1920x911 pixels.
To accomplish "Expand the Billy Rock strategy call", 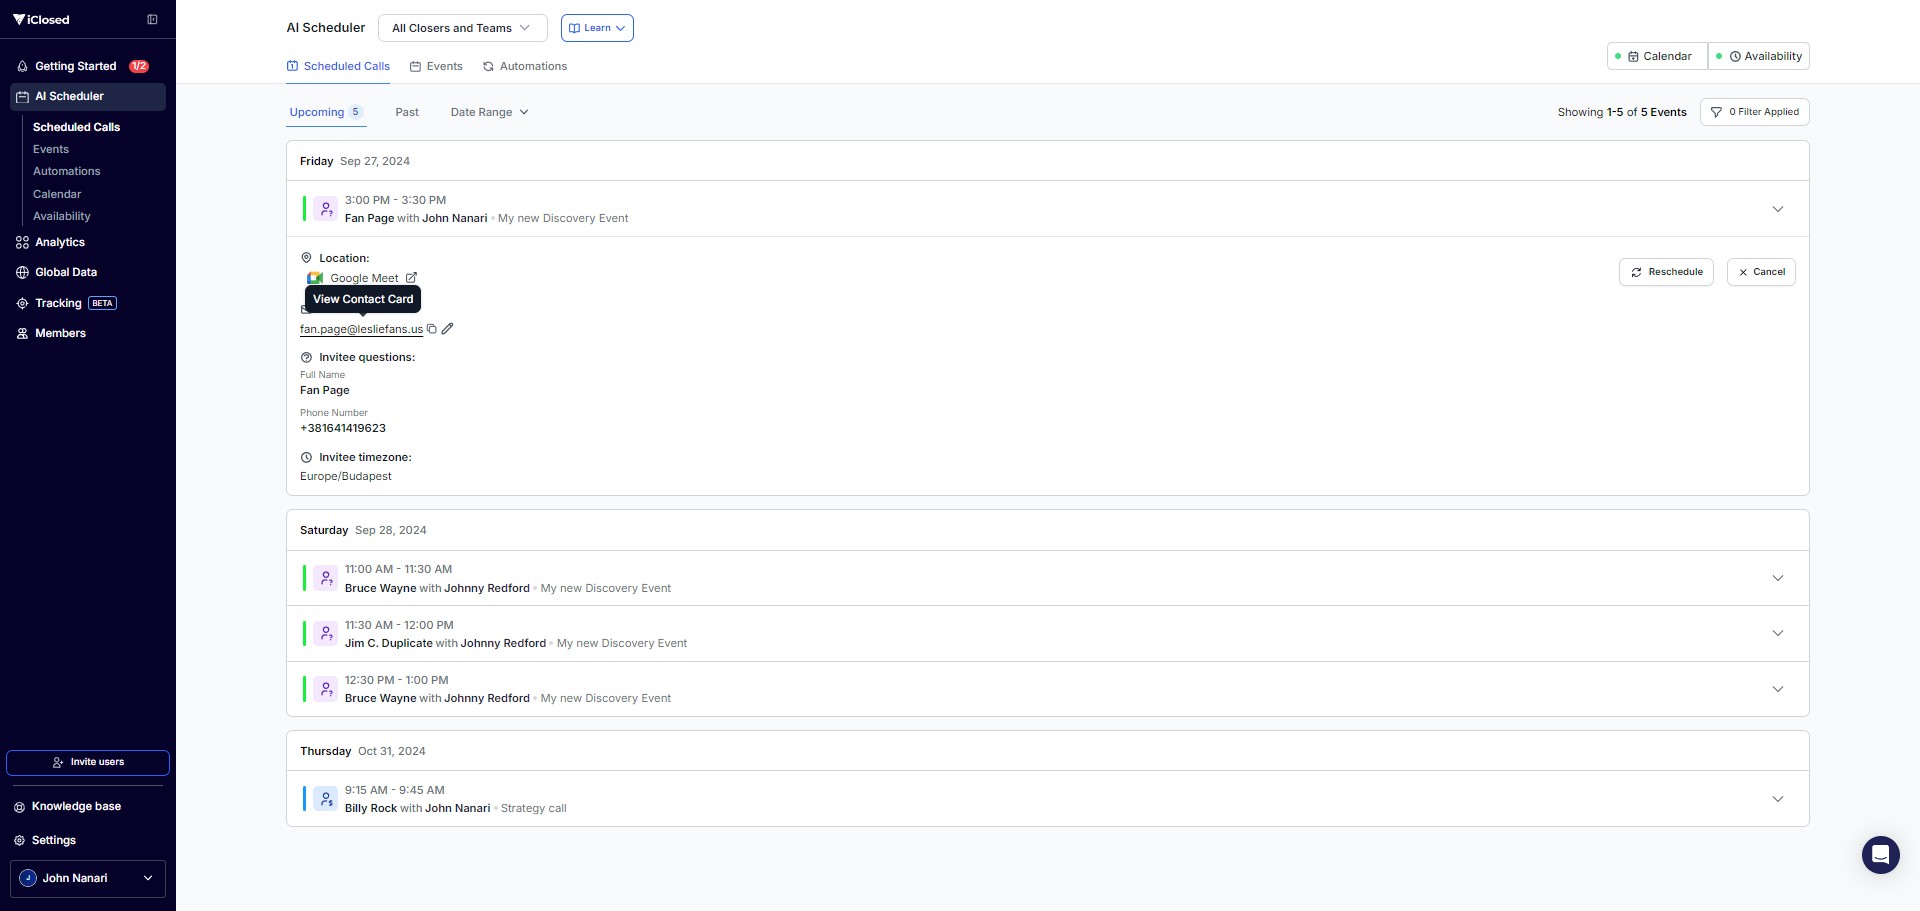I will pos(1778,799).
